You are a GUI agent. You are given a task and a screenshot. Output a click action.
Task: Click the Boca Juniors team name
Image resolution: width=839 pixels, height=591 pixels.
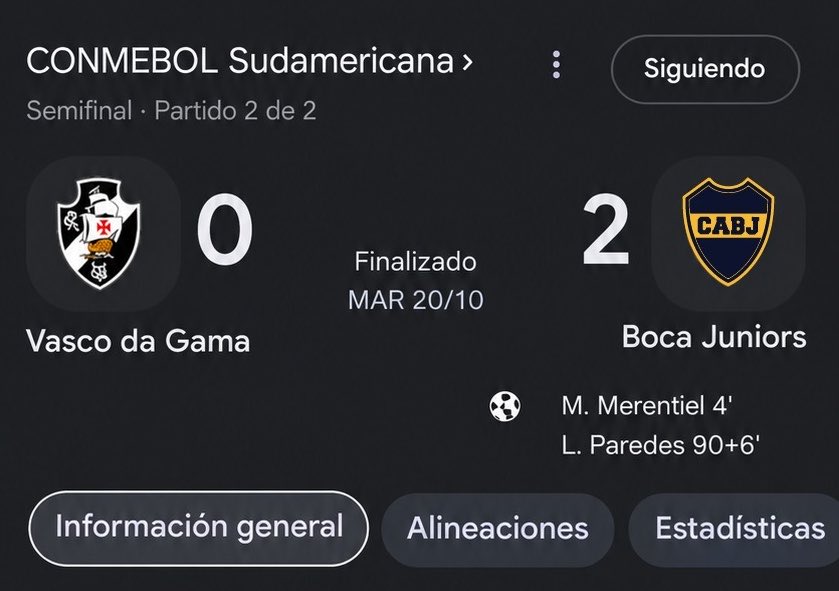click(x=714, y=337)
